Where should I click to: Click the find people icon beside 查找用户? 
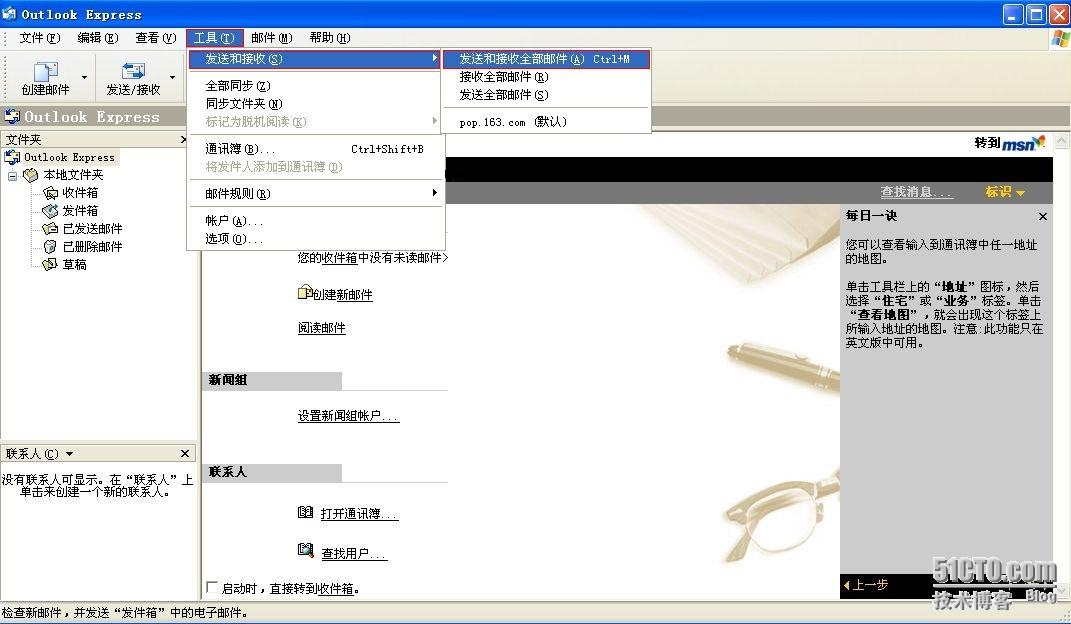coord(305,550)
